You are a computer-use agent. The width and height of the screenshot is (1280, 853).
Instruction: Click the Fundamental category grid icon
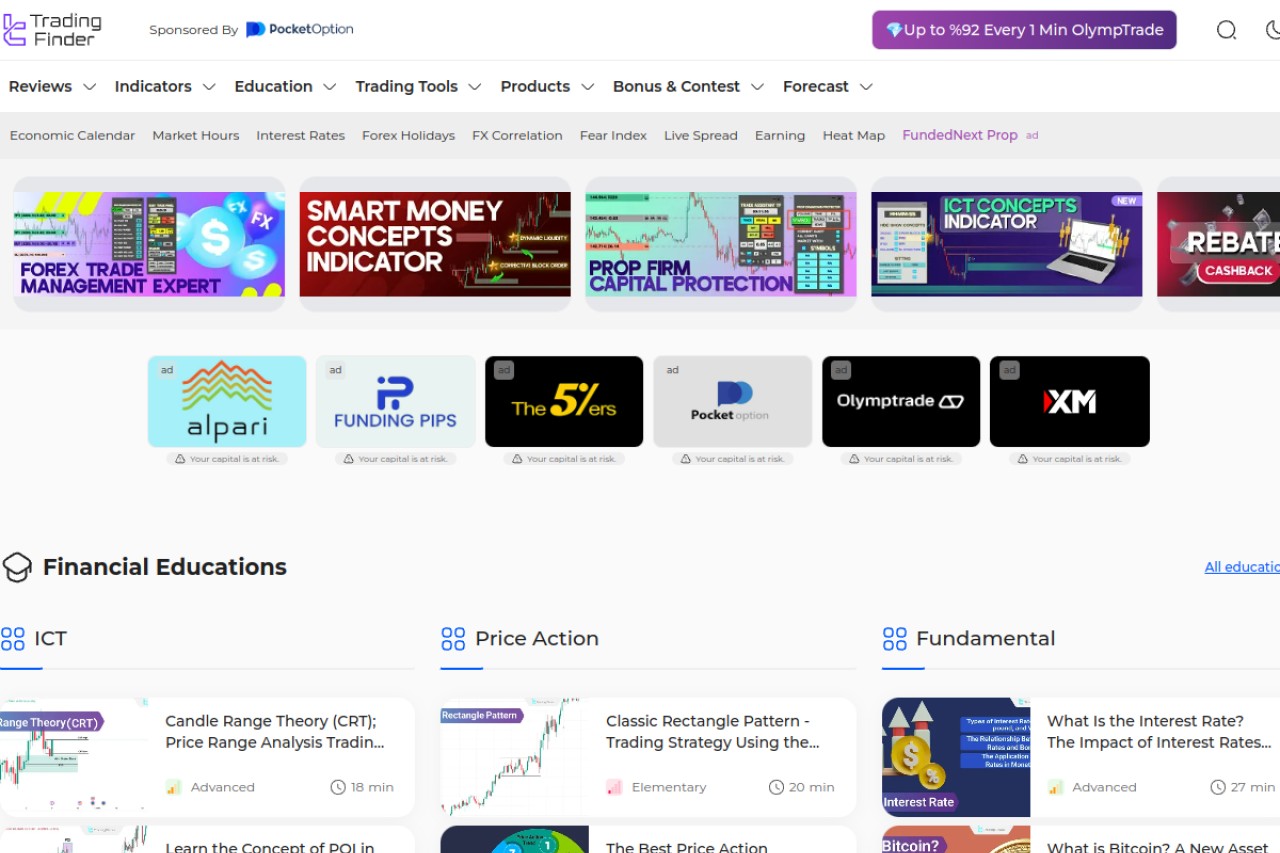[895, 638]
